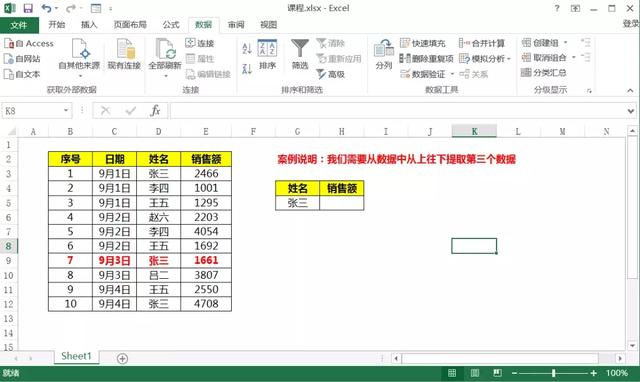This screenshot has height=382, width=640.
Task: Select the Sheet1 worksheet tab
Action: (x=76, y=356)
